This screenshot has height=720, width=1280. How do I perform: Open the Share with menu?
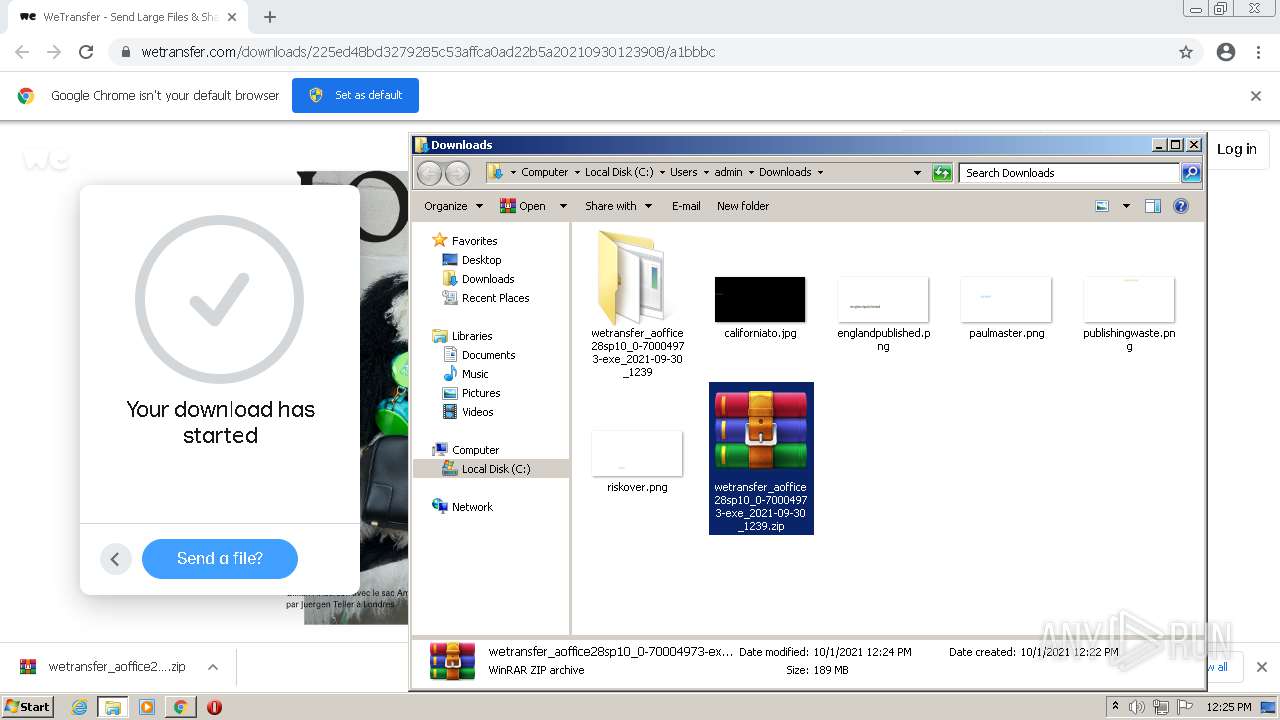[x=618, y=206]
